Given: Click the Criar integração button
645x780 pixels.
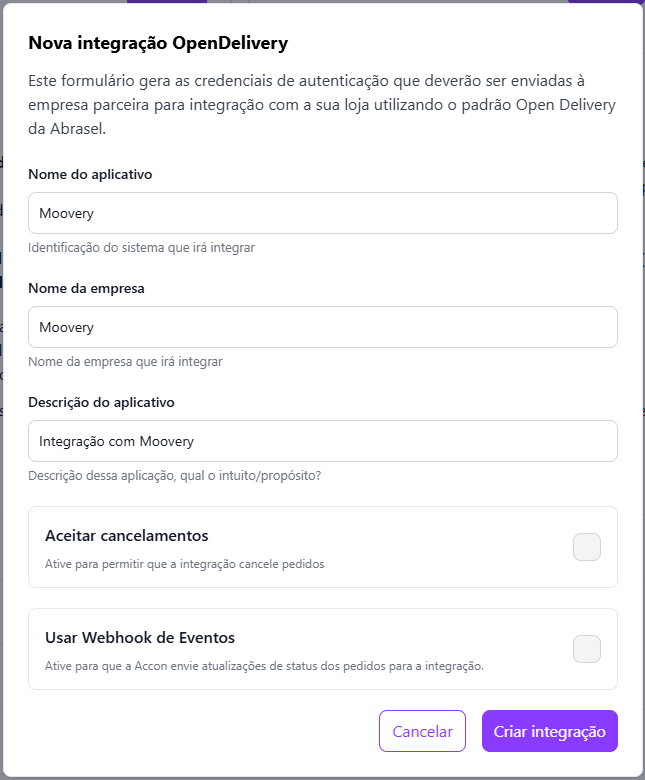Looking at the screenshot, I should click(549, 731).
